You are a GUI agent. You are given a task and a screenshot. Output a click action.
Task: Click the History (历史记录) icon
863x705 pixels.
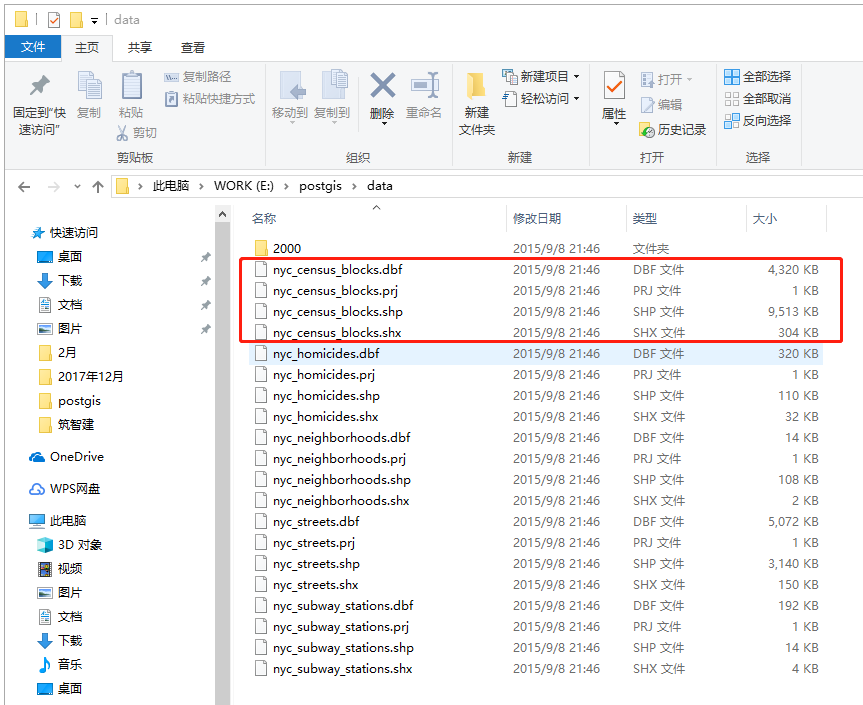(x=674, y=126)
